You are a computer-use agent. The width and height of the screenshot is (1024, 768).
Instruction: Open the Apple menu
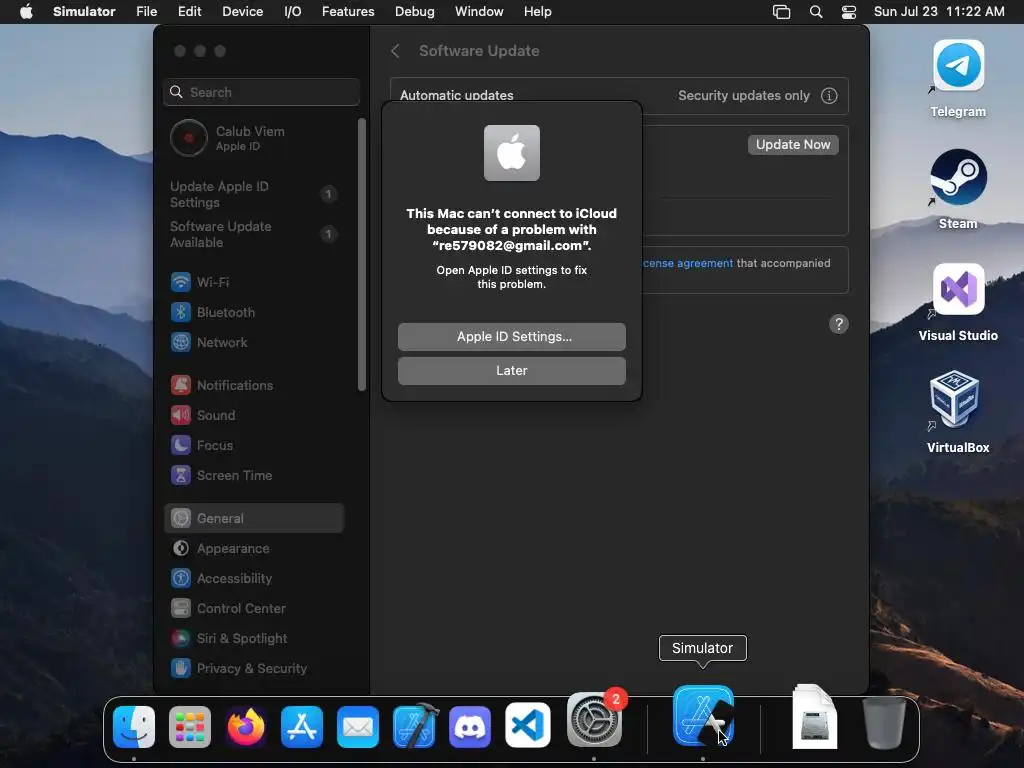tap(26, 12)
